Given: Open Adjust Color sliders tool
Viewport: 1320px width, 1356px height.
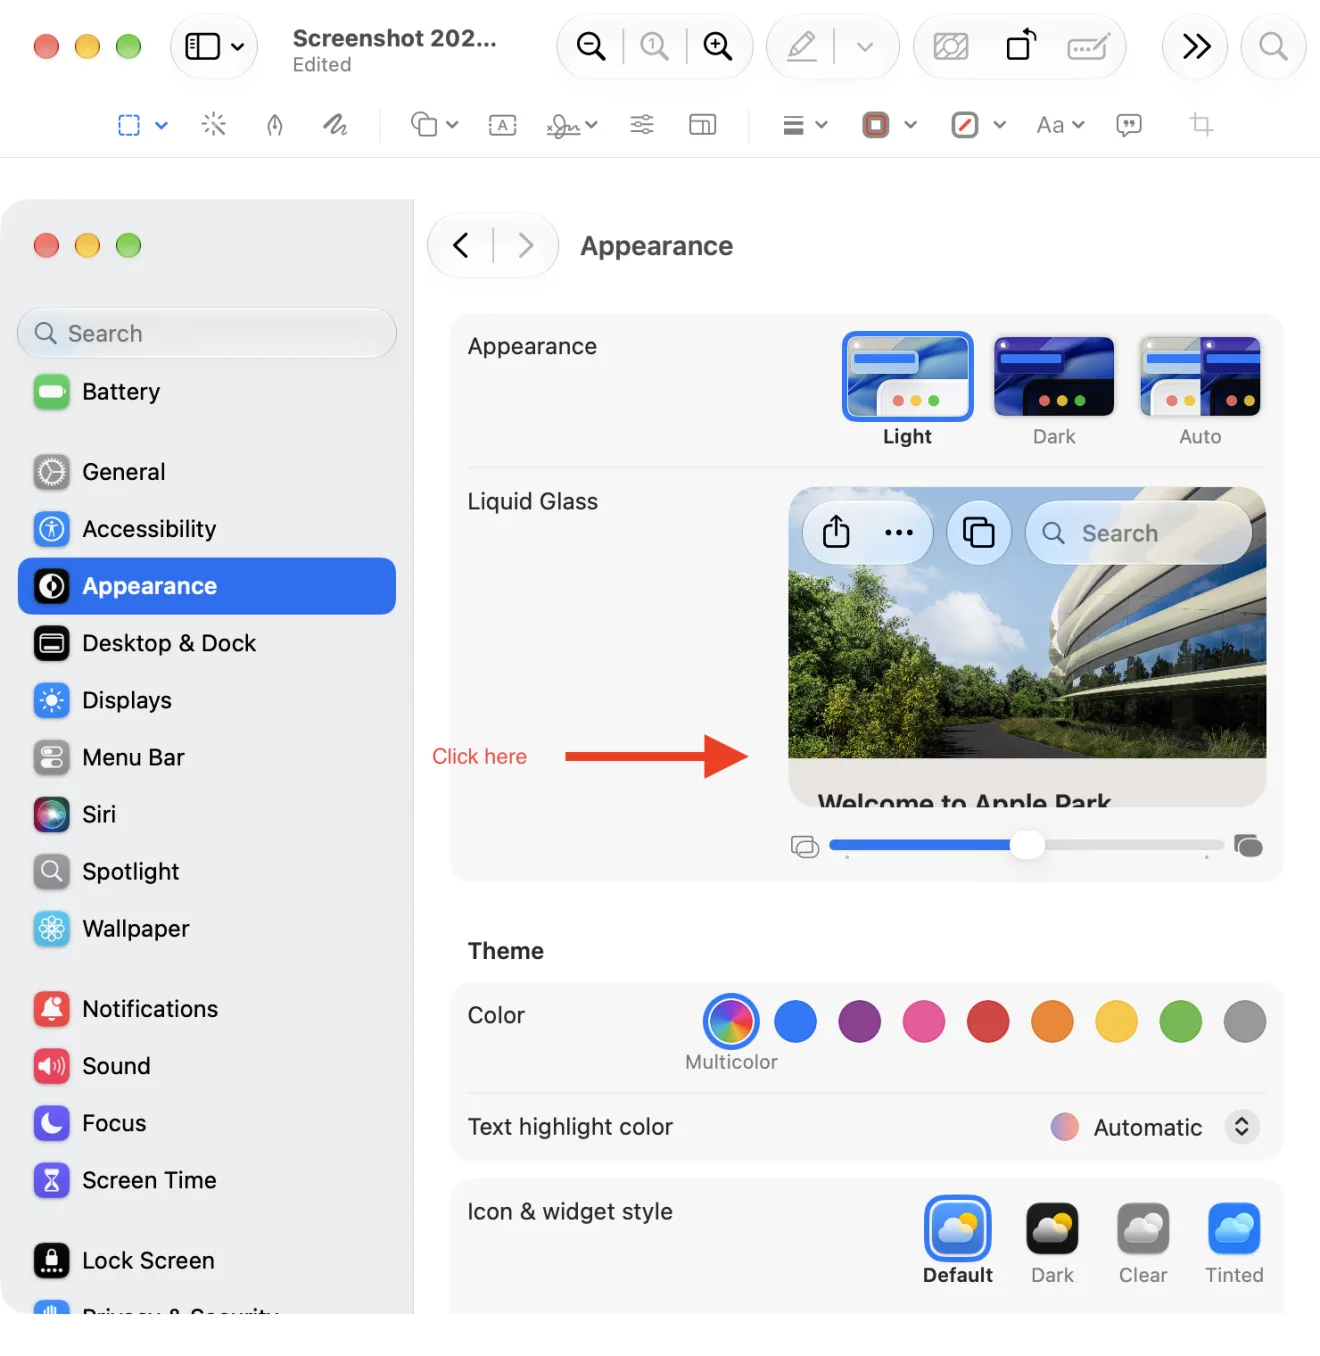Looking at the screenshot, I should pyautogui.click(x=642, y=125).
